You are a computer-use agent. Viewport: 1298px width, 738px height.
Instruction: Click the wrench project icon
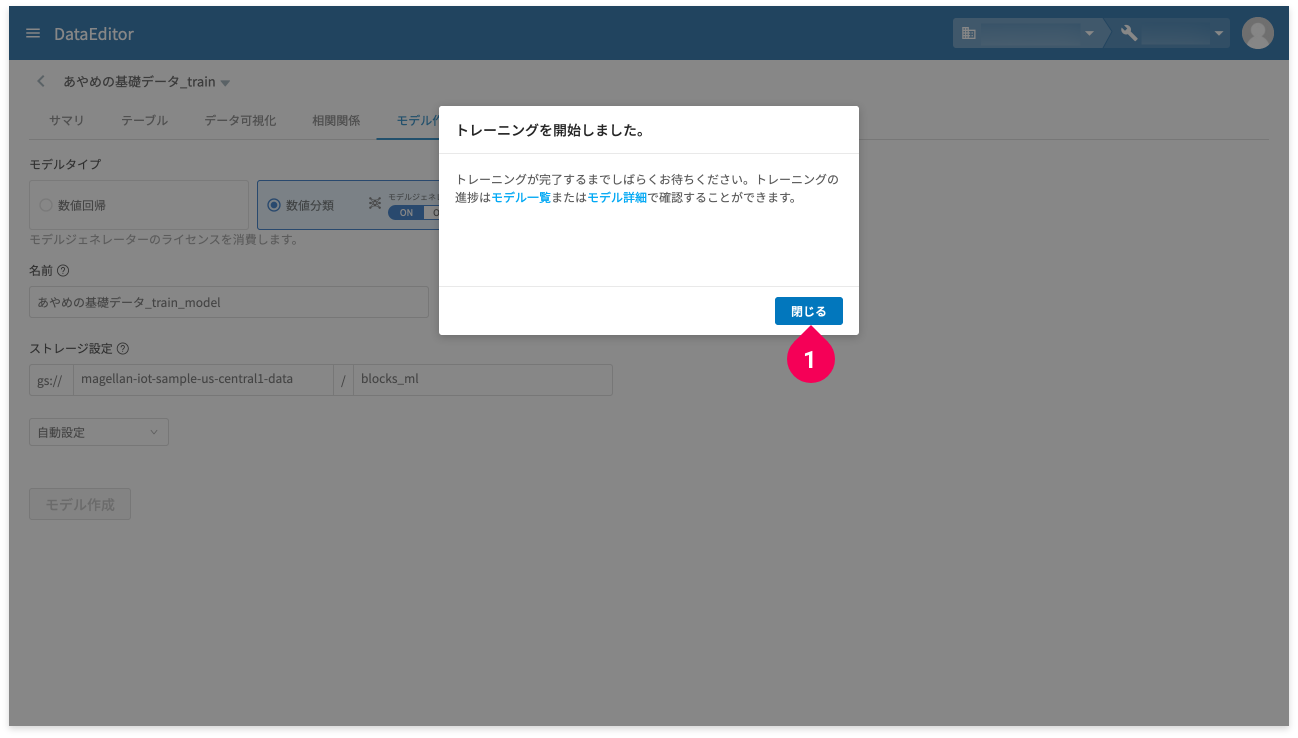1129,33
